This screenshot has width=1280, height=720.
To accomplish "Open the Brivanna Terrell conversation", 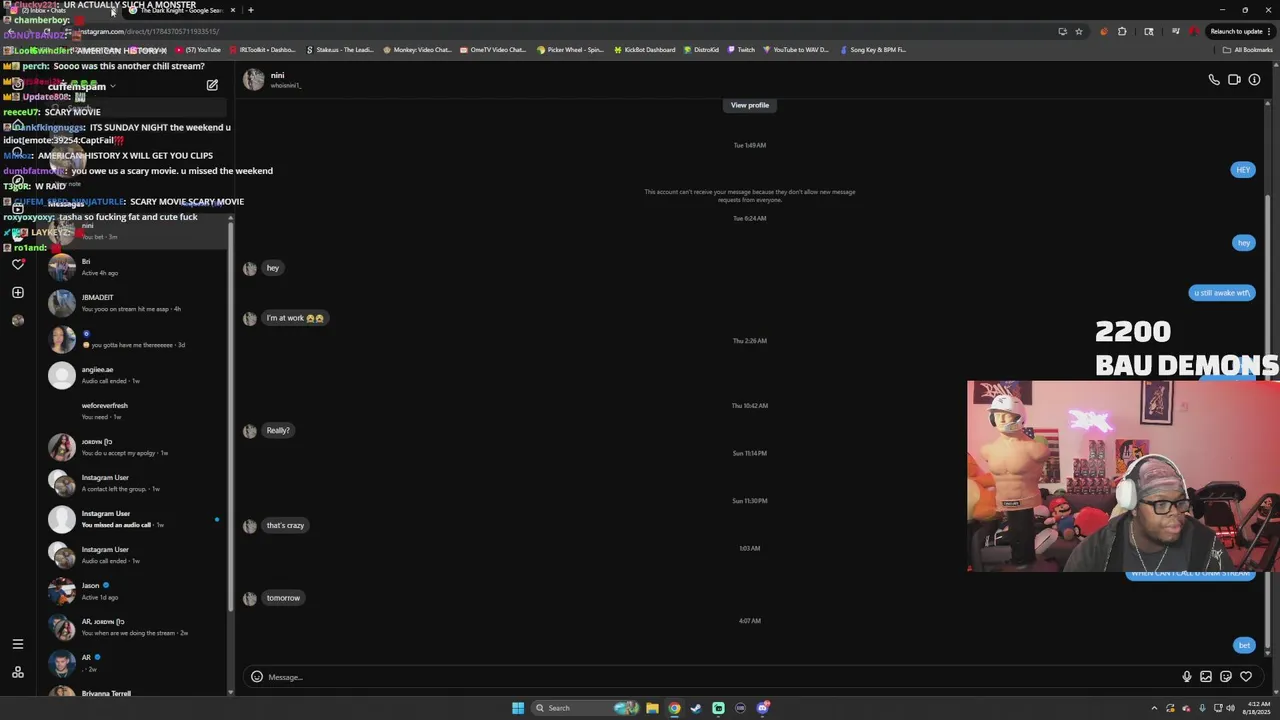I will point(133,691).
